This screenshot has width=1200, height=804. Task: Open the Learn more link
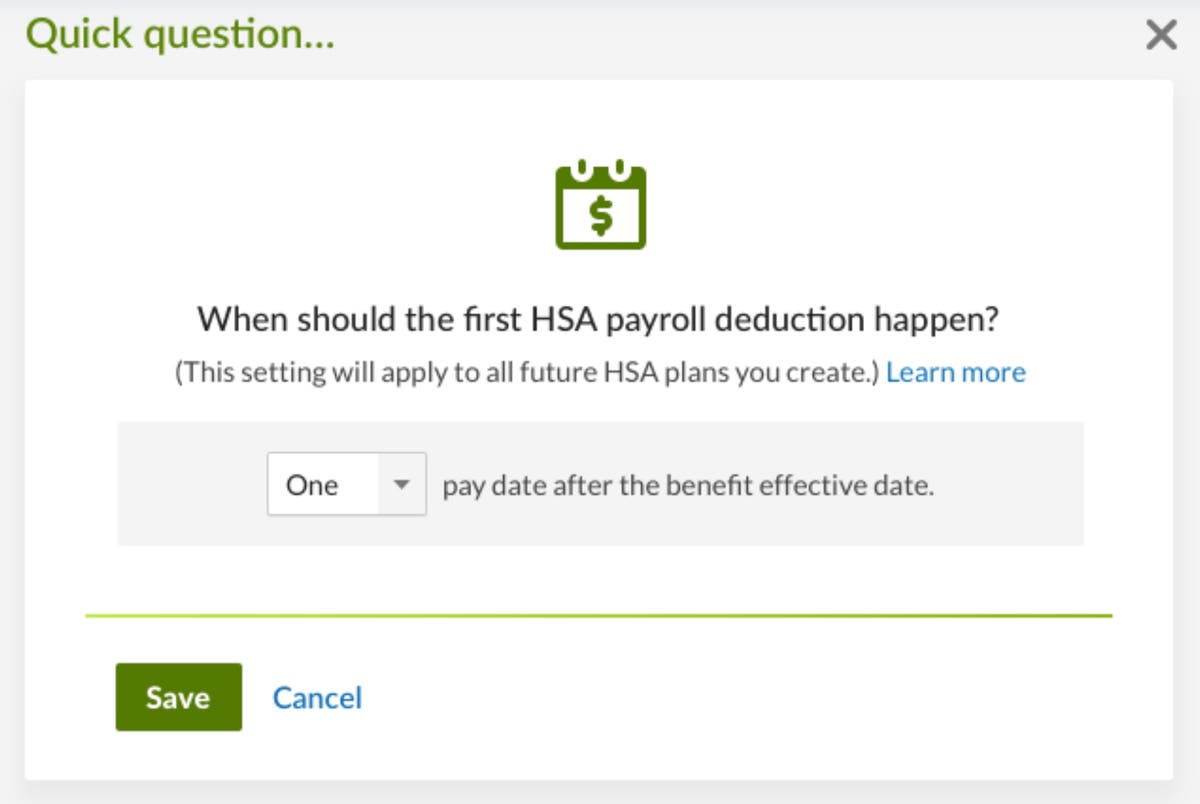tap(956, 371)
